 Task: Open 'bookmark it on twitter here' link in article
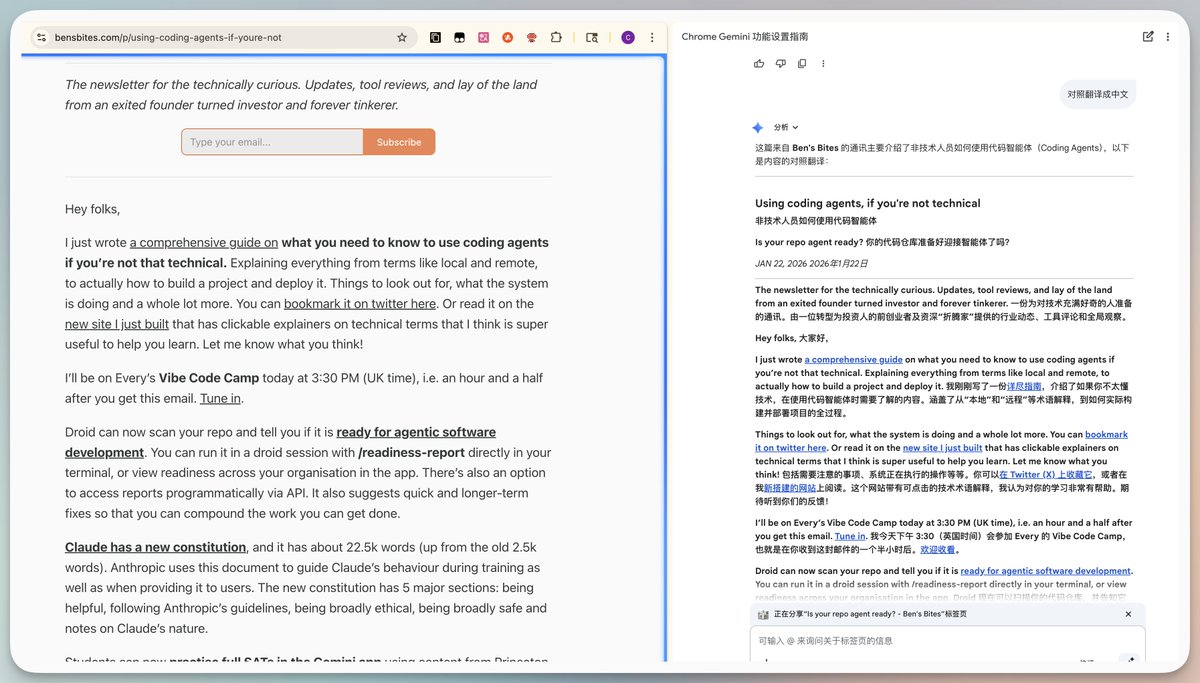coord(360,303)
